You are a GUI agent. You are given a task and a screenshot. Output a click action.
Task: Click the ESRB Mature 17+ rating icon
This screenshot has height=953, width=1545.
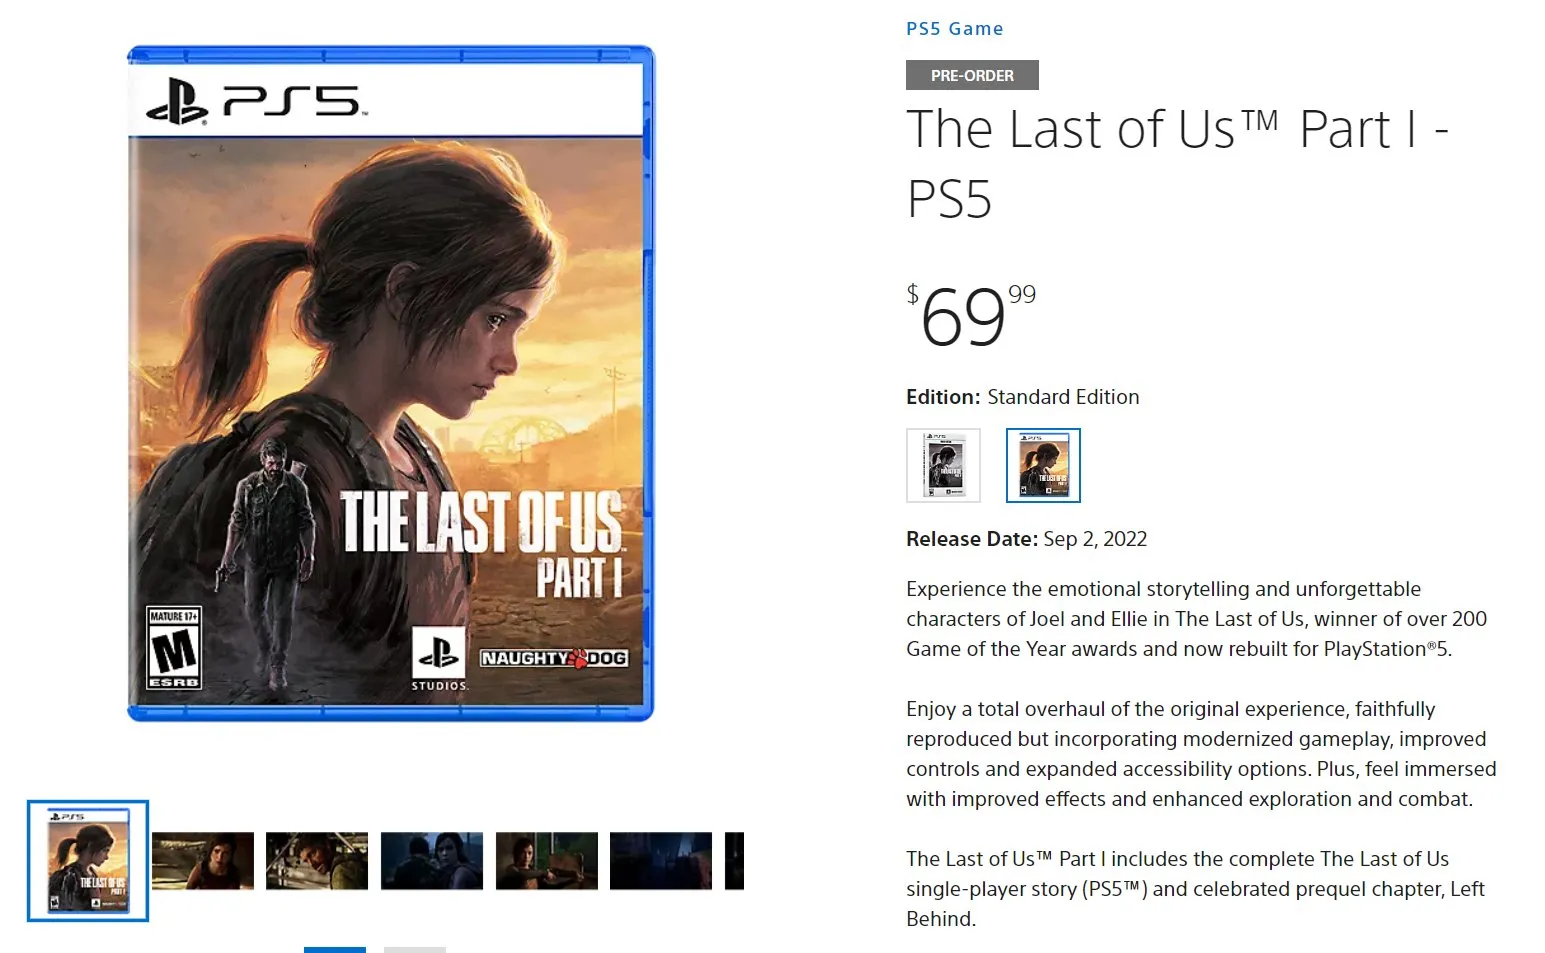click(x=174, y=647)
